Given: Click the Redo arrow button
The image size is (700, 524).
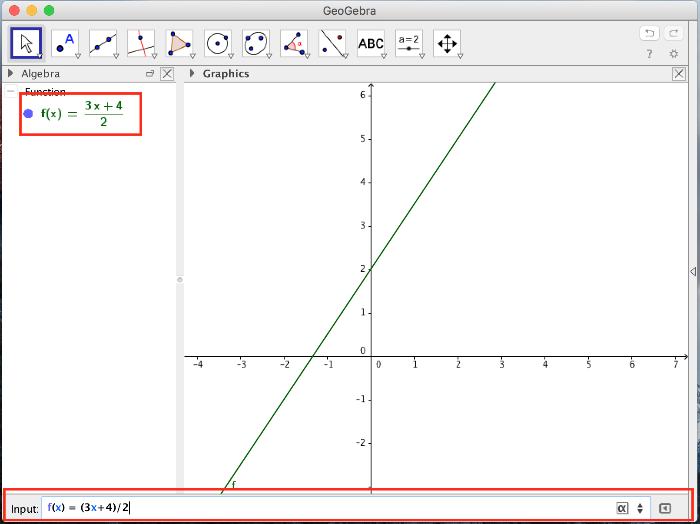Looking at the screenshot, I should click(674, 33).
